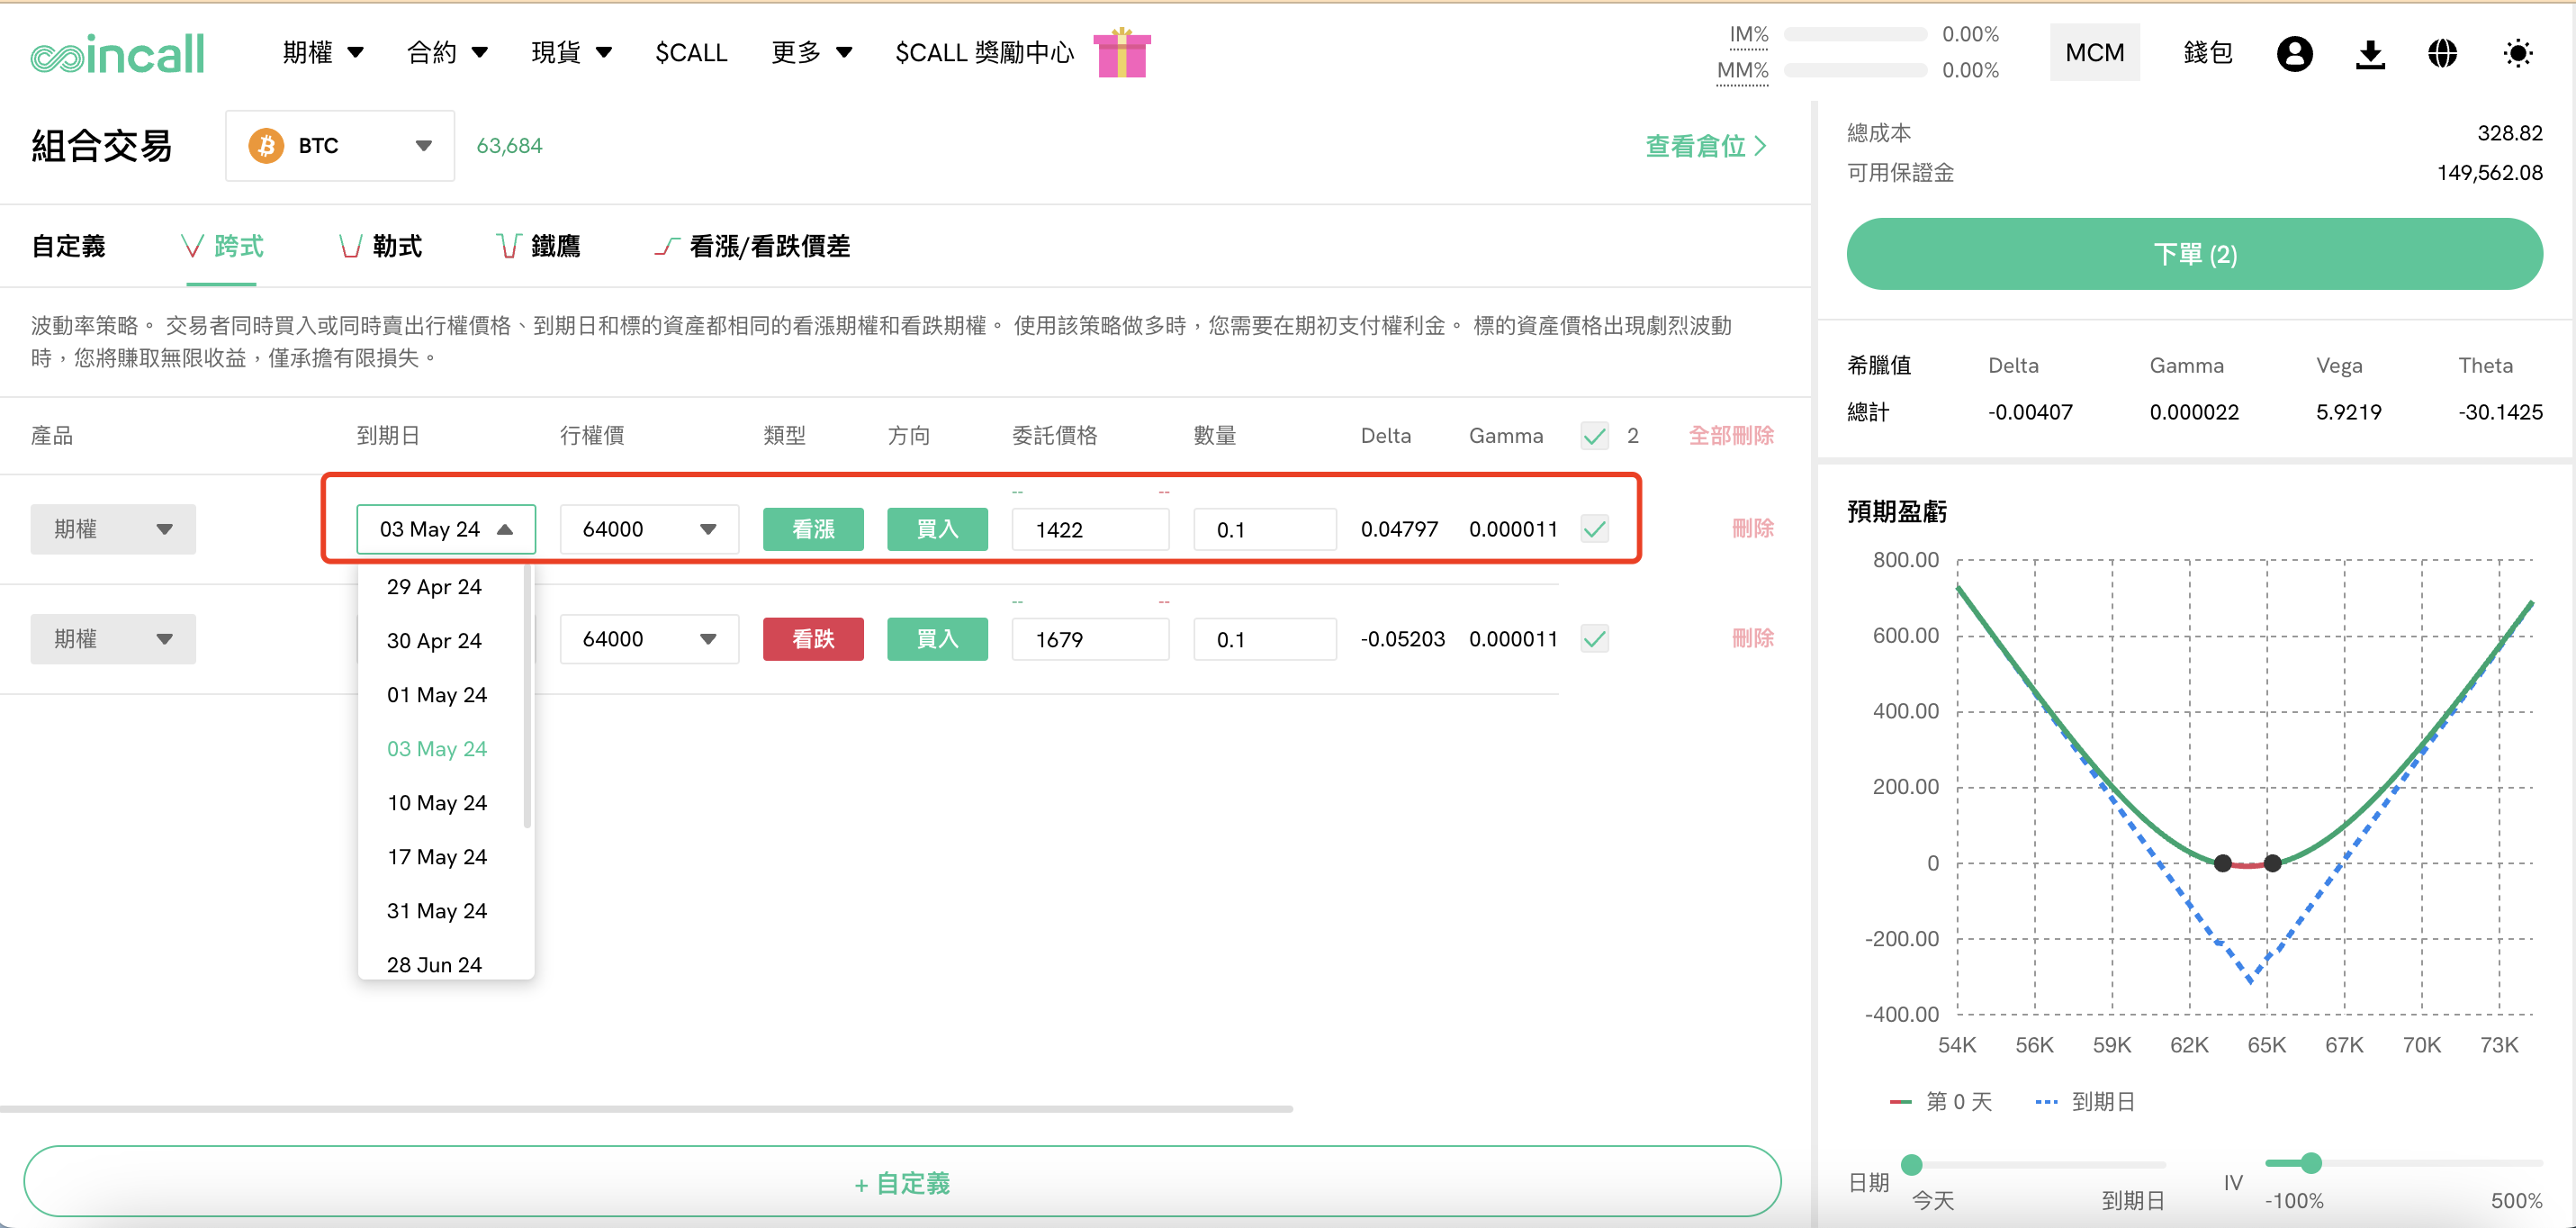Screen dimensions: 2576x1228
Task: Open the $CALL menu item
Action: pos(691,53)
